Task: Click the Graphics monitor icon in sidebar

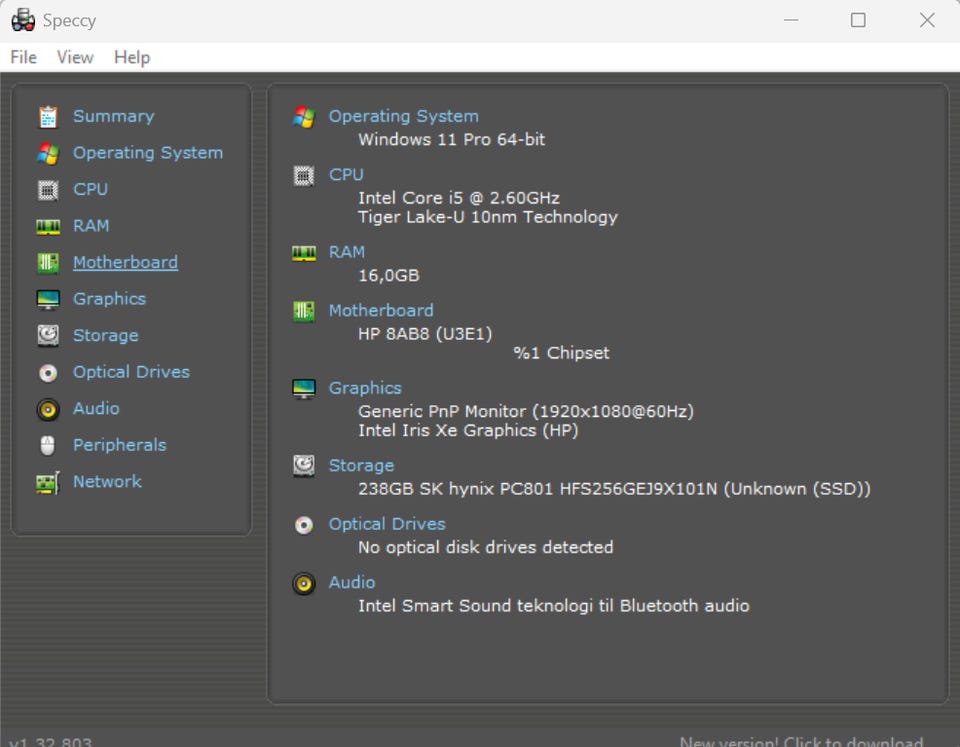Action: [x=48, y=299]
